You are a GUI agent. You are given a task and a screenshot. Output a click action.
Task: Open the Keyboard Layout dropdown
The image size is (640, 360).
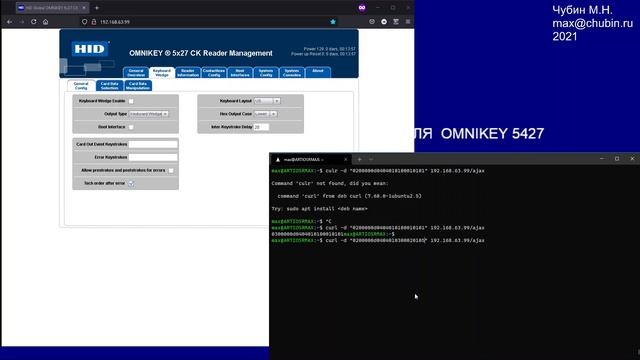pyautogui.click(x=267, y=101)
